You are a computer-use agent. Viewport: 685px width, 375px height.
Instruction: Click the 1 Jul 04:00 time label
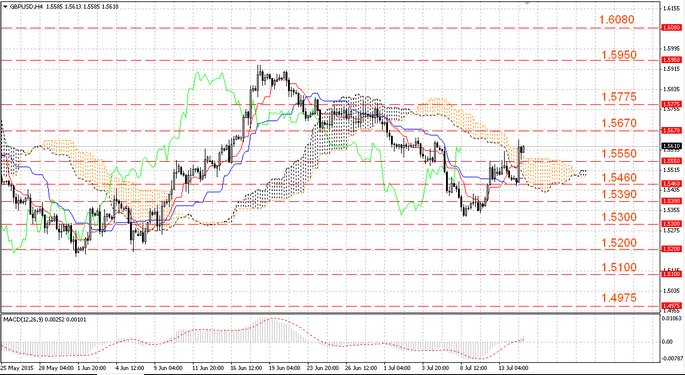(x=398, y=368)
